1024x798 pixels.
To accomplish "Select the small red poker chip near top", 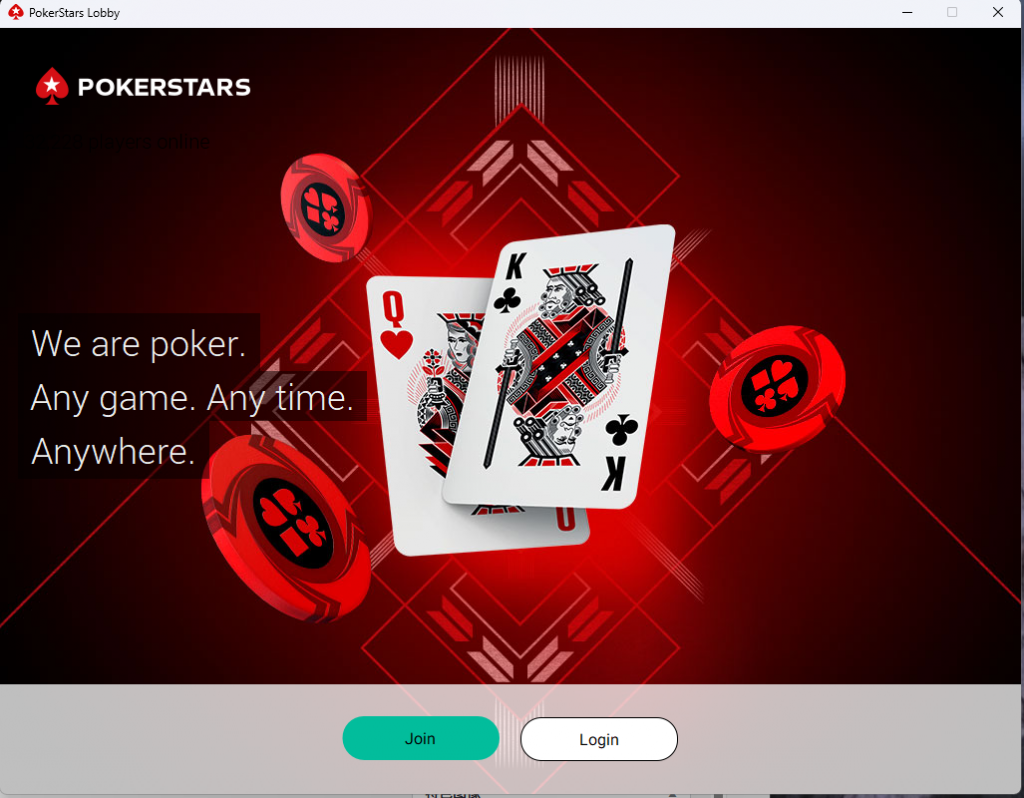I will (326, 208).
